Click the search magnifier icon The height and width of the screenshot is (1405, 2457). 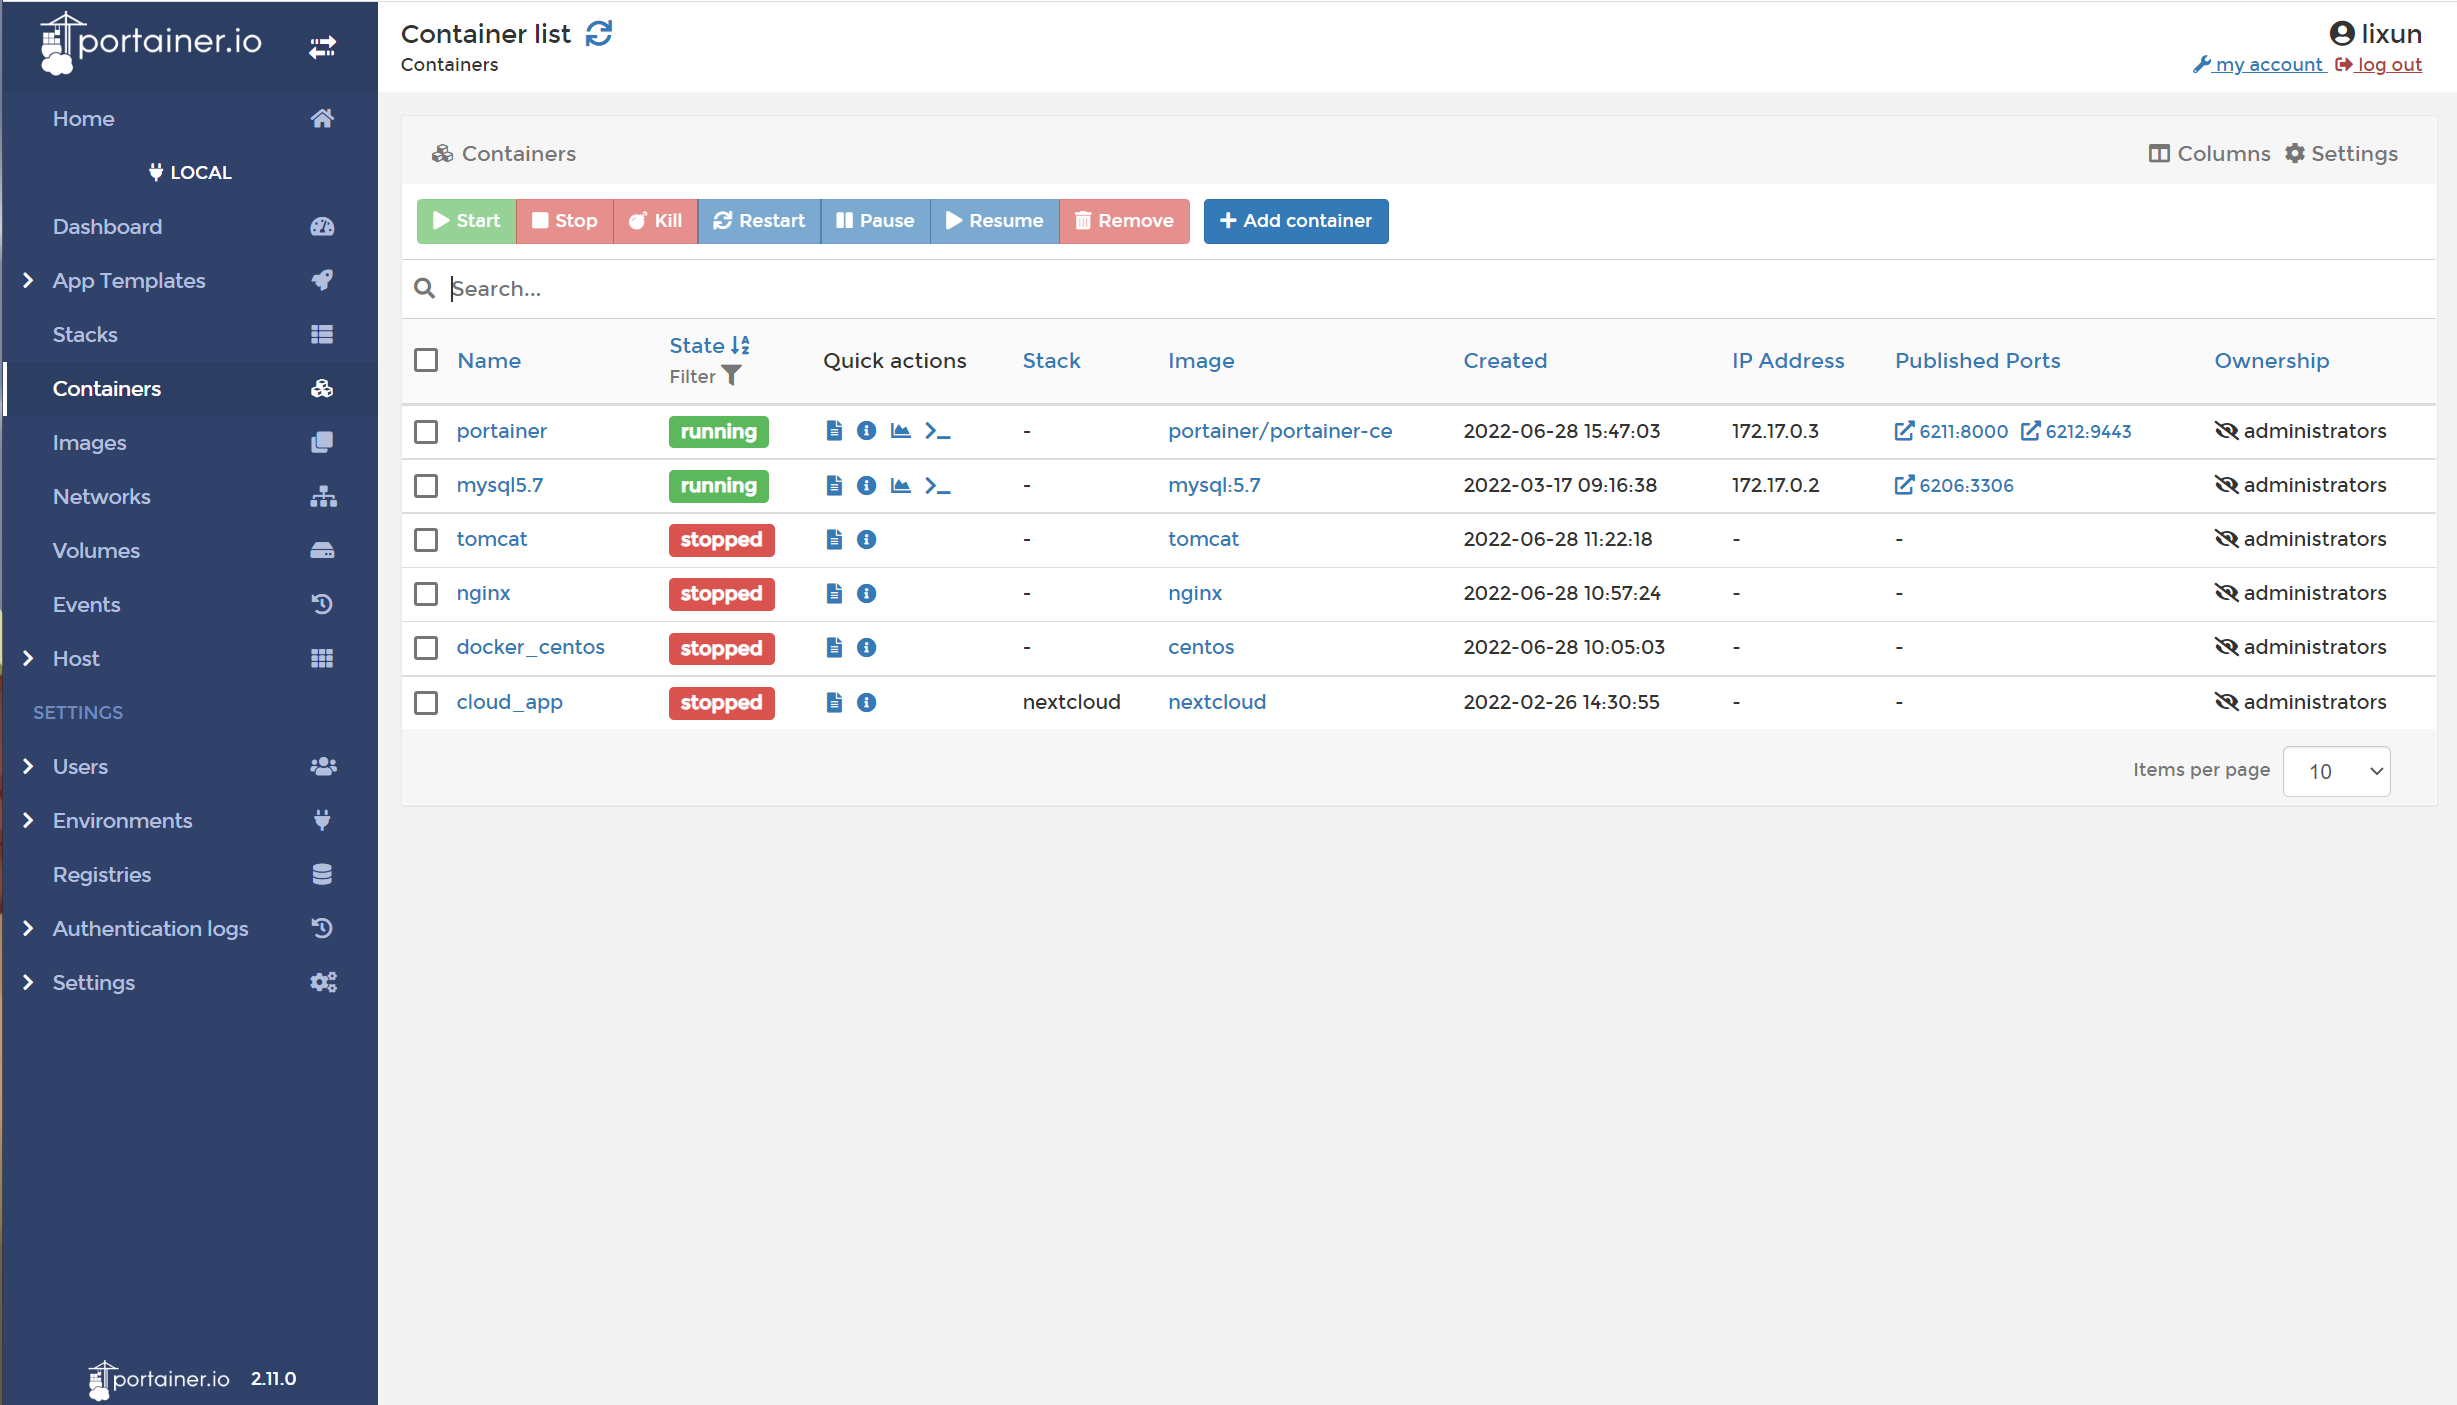pyautogui.click(x=424, y=288)
